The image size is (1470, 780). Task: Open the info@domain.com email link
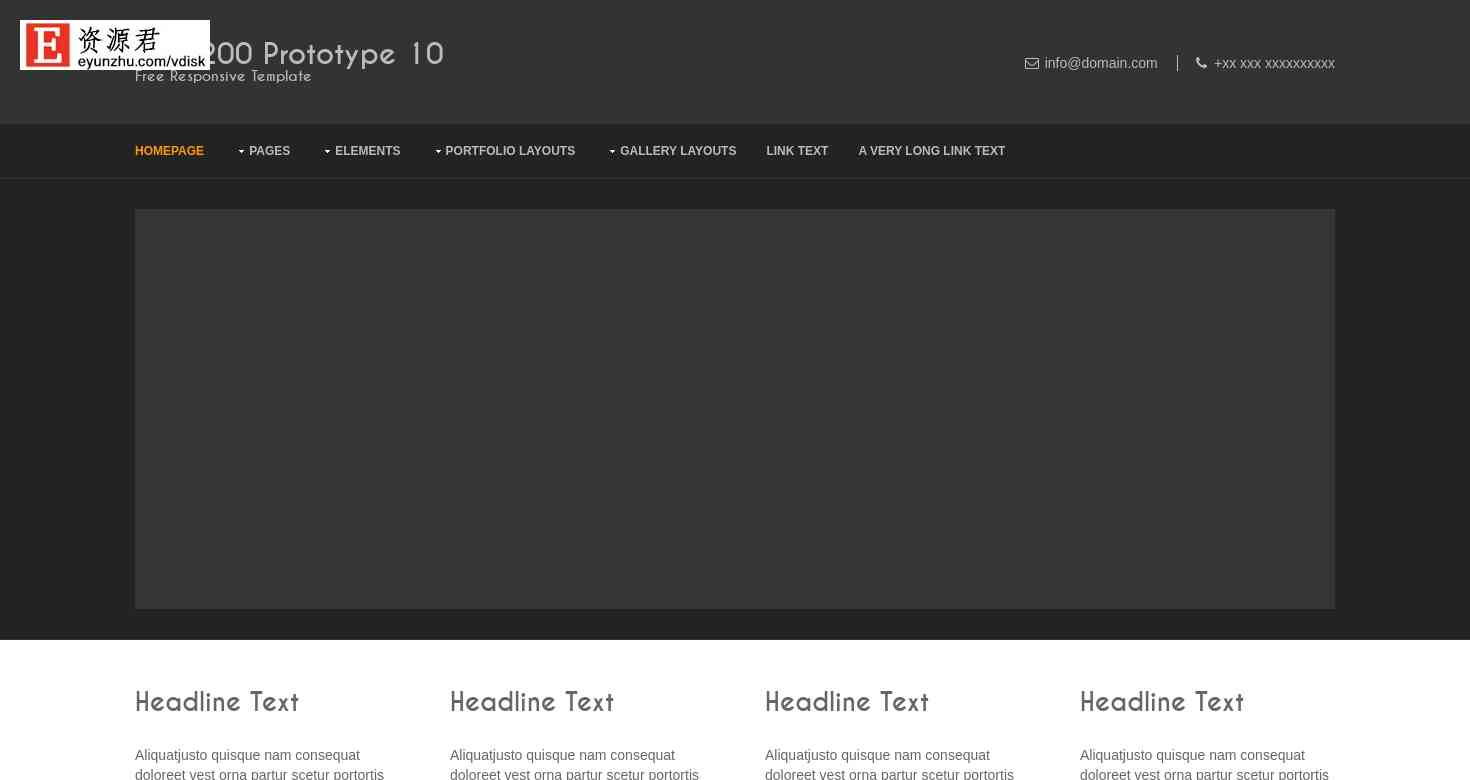point(1101,63)
